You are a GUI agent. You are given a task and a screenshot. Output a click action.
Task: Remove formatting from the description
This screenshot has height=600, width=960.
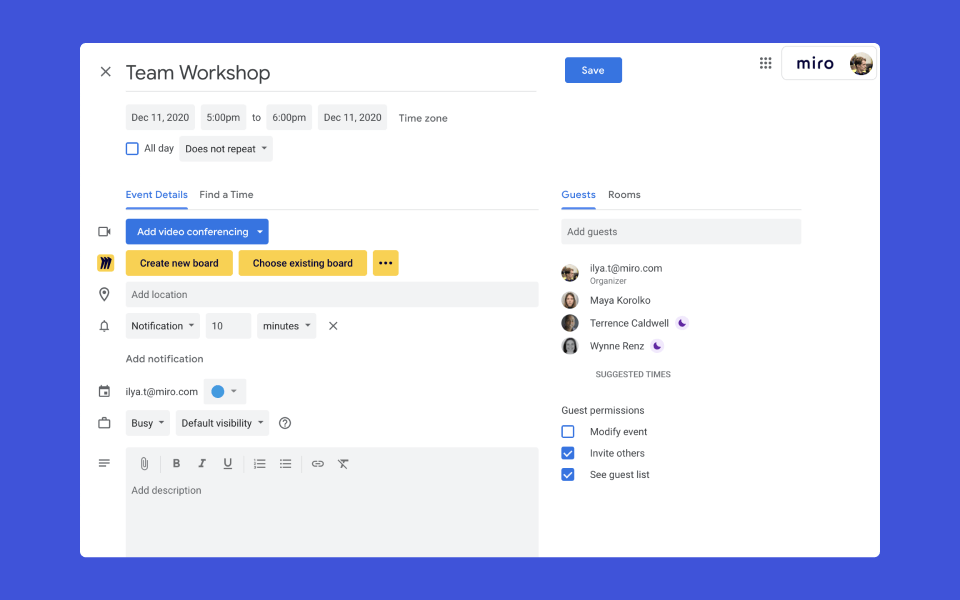(x=343, y=463)
